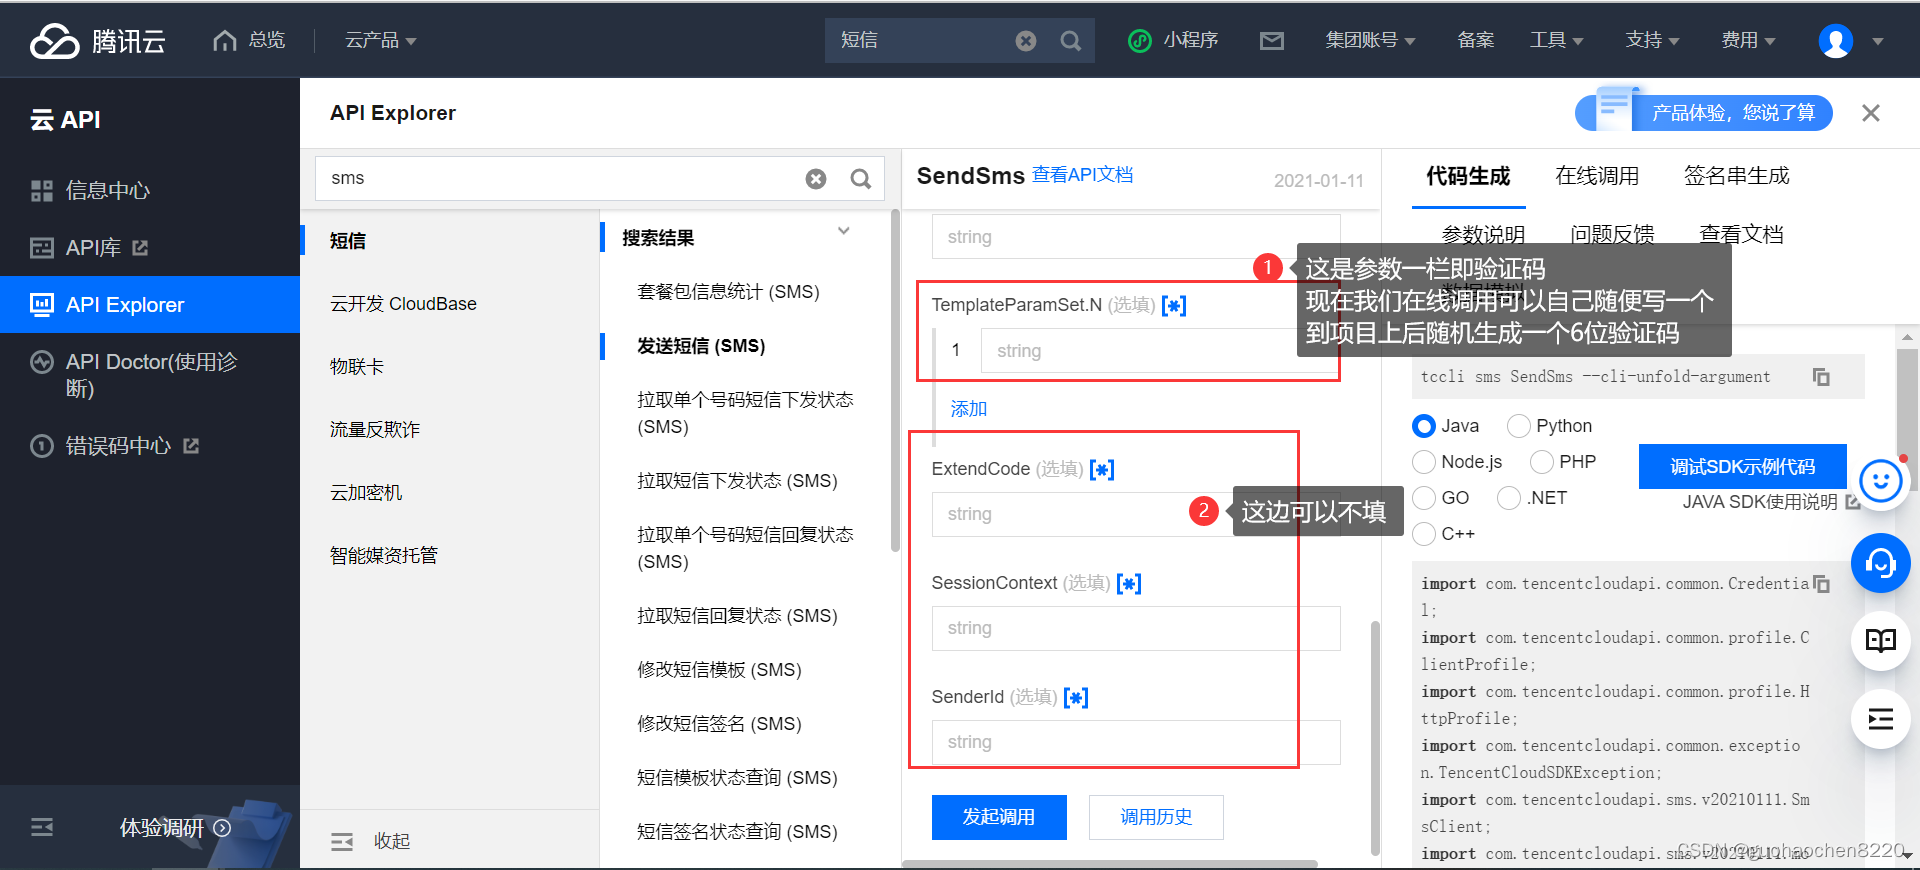Collapse 搜索结果 list chevron
This screenshot has width=1920, height=870.
[843, 231]
